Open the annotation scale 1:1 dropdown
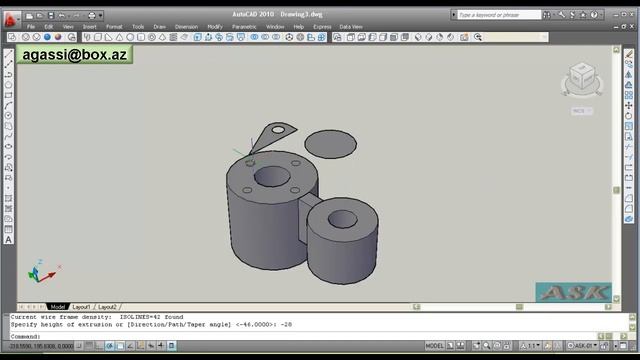 coord(530,346)
